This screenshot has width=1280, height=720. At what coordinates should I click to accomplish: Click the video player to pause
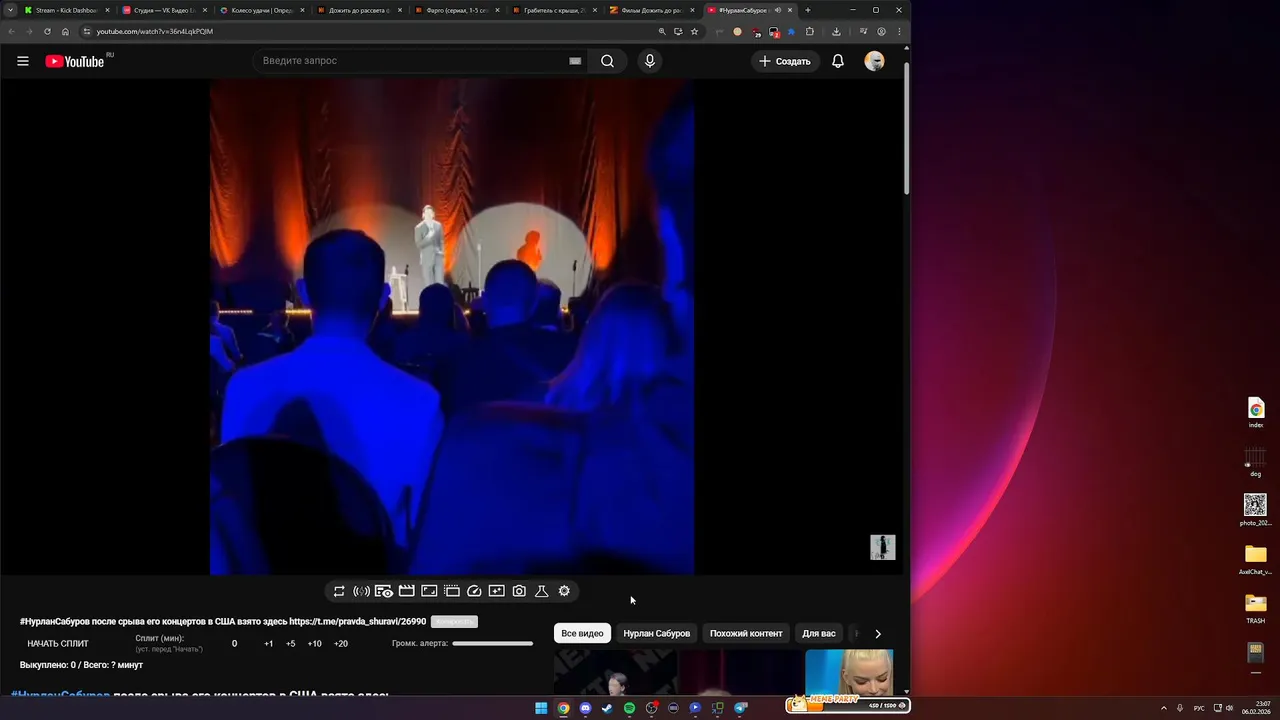pos(452,327)
